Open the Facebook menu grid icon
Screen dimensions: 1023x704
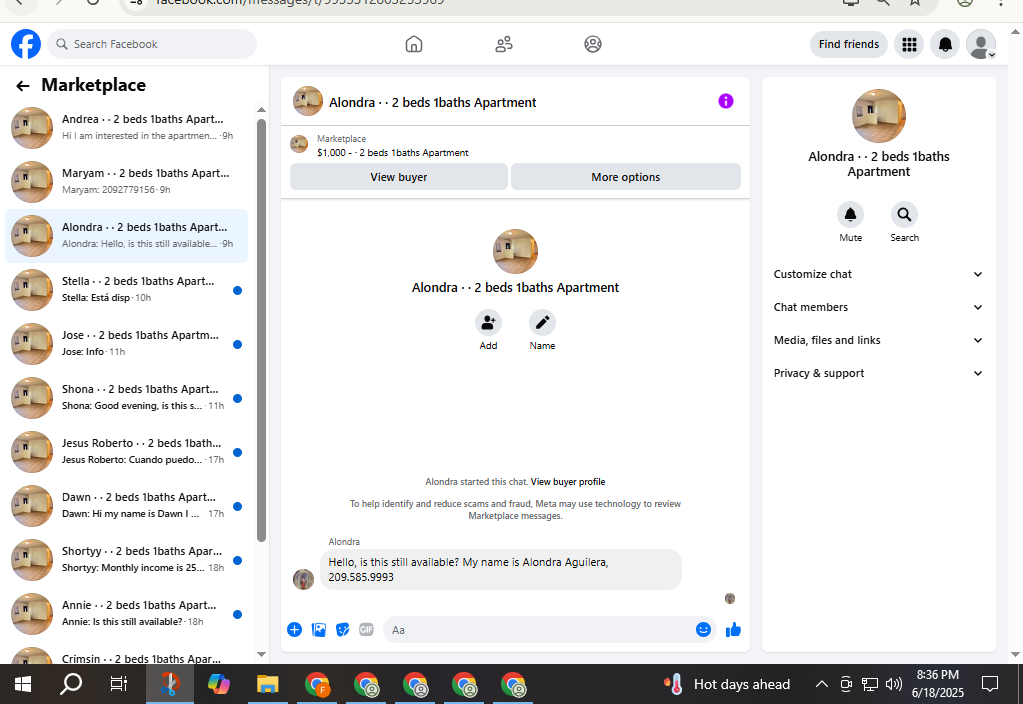coord(909,44)
